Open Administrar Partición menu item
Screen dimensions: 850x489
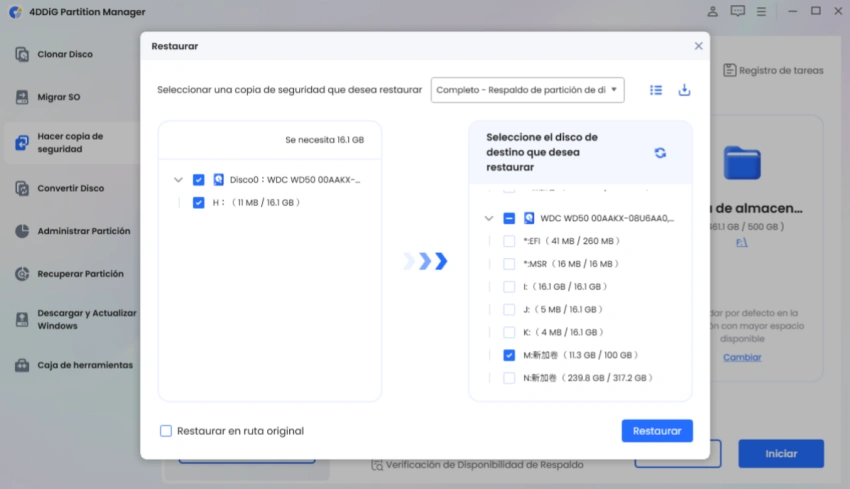83,231
